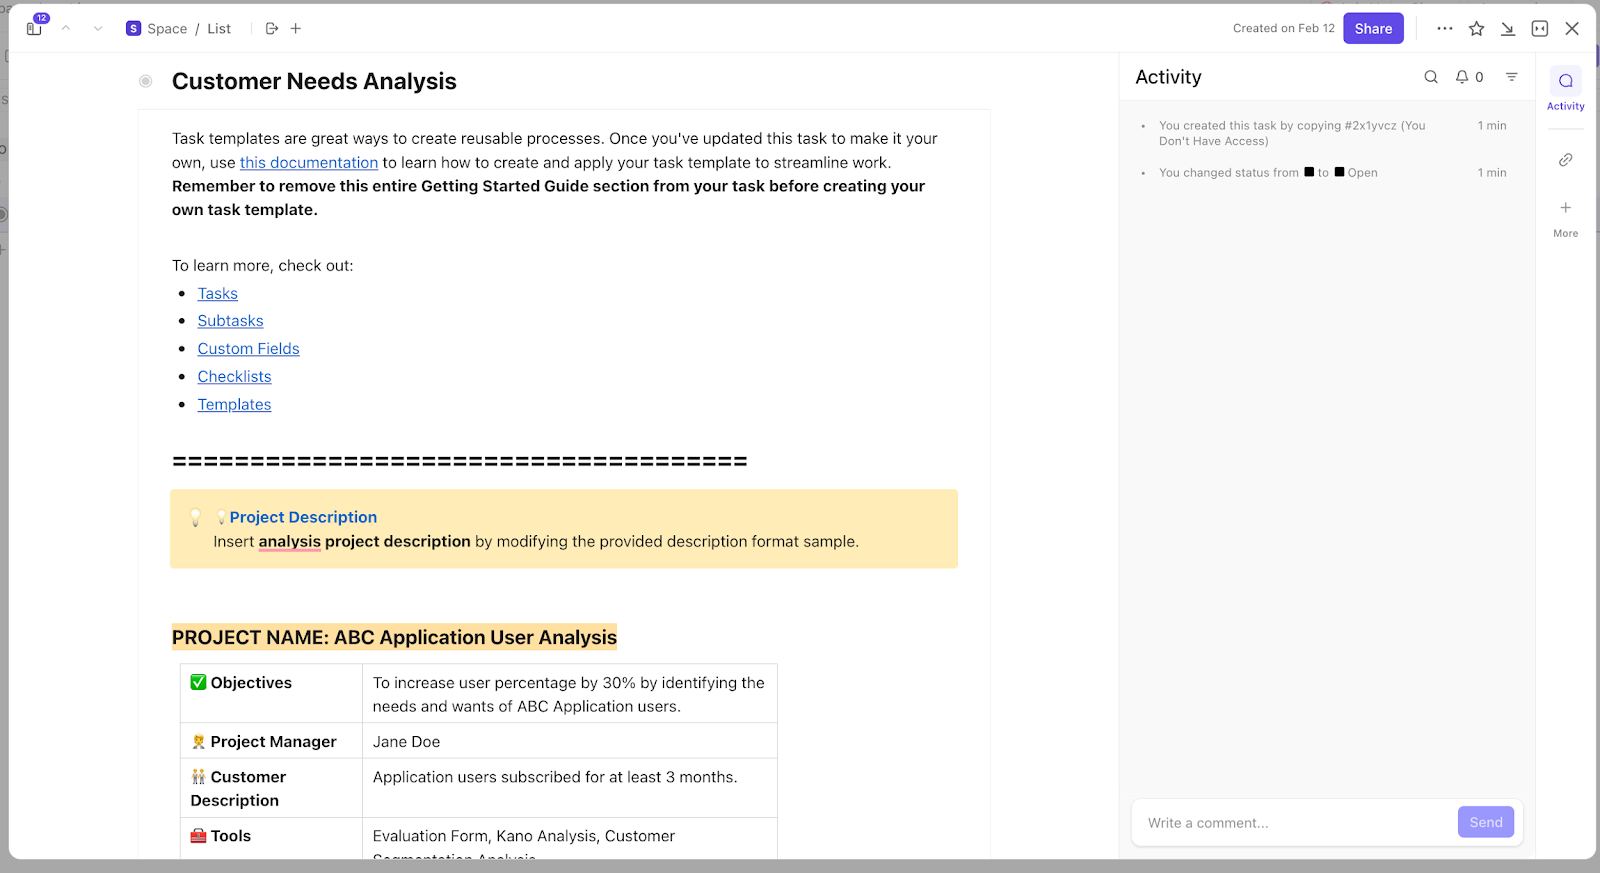Toggle the task status circle beside title
This screenshot has height=873, width=1600.
[x=146, y=81]
